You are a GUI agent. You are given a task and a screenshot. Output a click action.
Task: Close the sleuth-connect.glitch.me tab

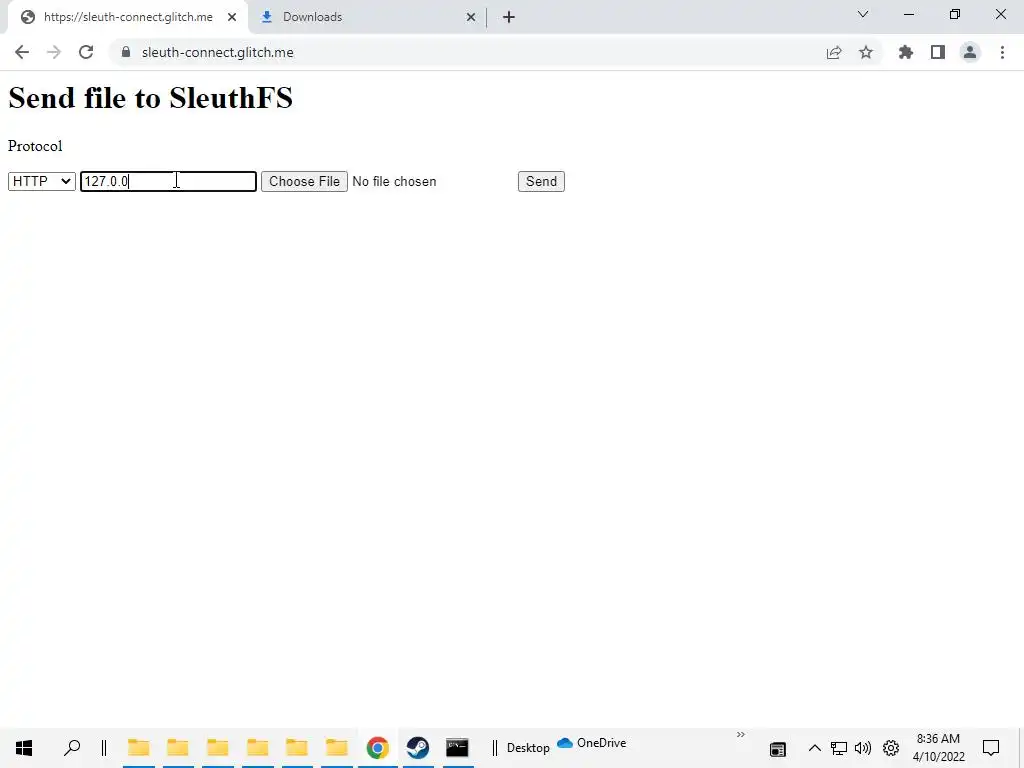click(232, 17)
